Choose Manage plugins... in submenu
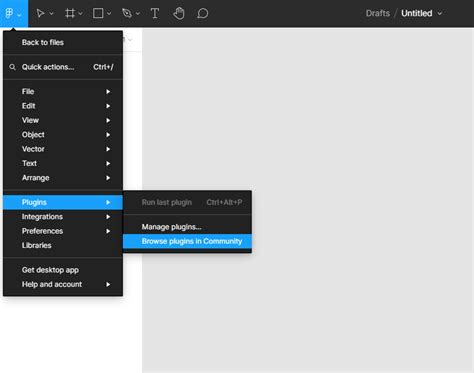Viewport: 474px width, 373px height. 187,227
